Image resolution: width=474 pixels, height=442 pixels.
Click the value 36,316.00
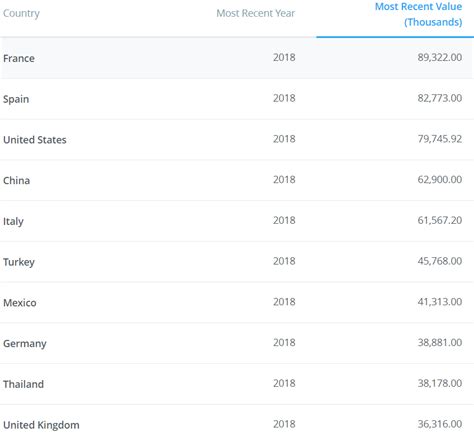pos(440,424)
